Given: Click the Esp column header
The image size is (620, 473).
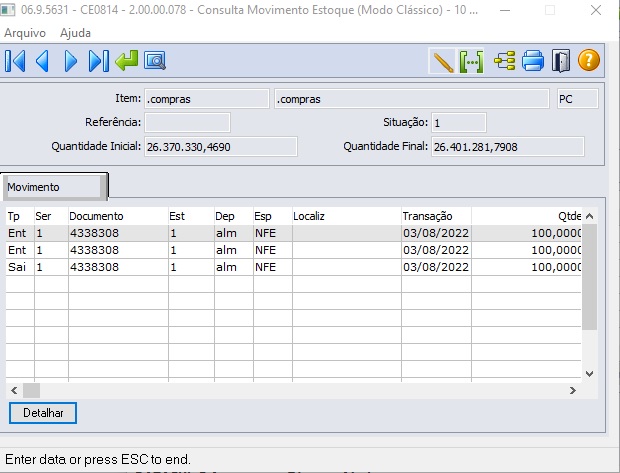Looking at the screenshot, I should (x=273, y=216).
